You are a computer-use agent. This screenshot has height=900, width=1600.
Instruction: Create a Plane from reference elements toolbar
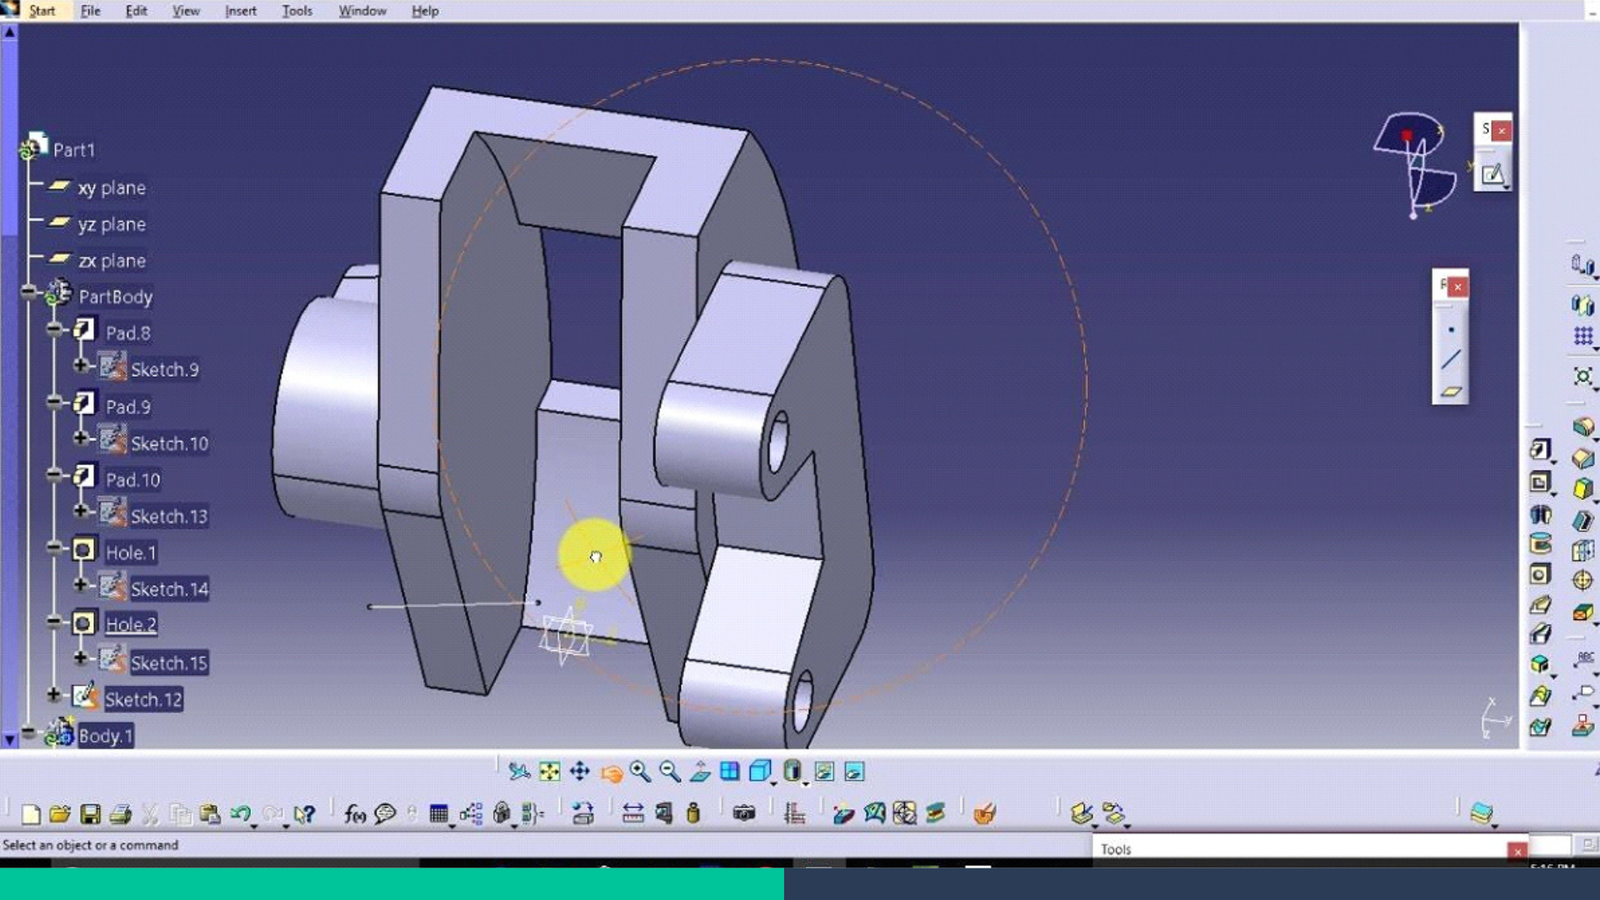[x=1451, y=391]
